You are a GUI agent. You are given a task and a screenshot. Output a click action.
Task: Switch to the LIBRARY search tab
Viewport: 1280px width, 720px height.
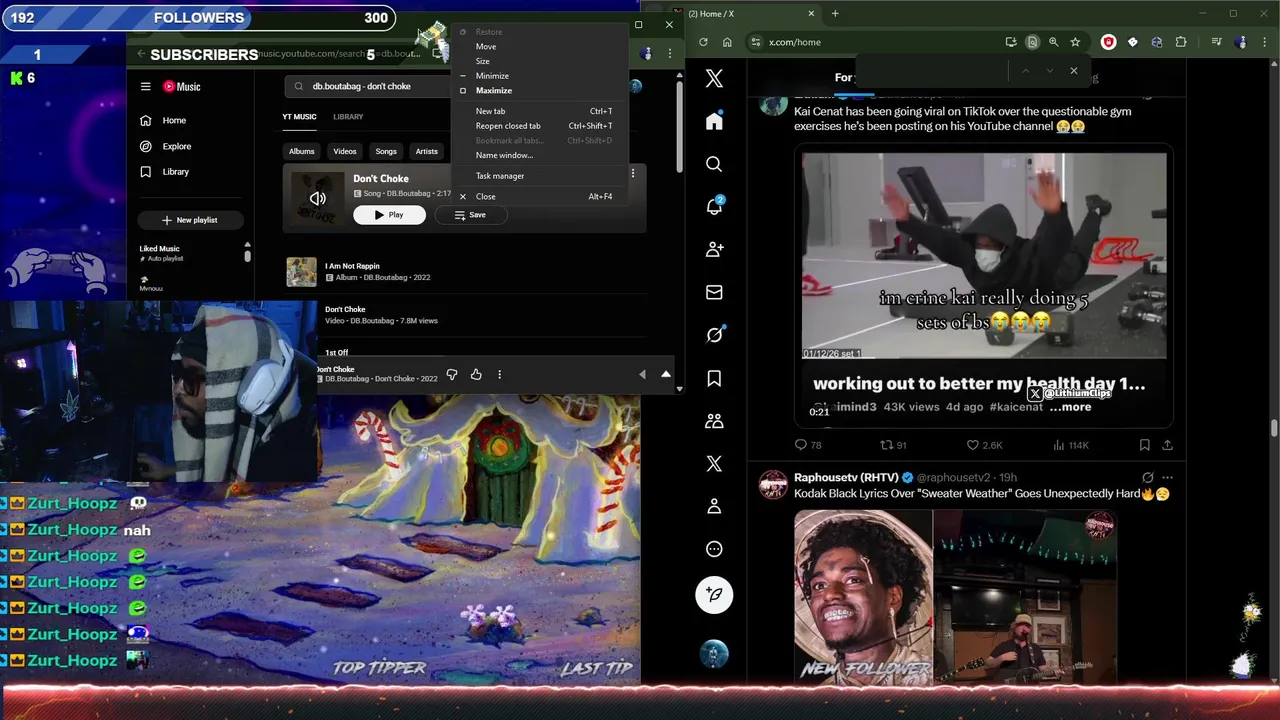348,117
